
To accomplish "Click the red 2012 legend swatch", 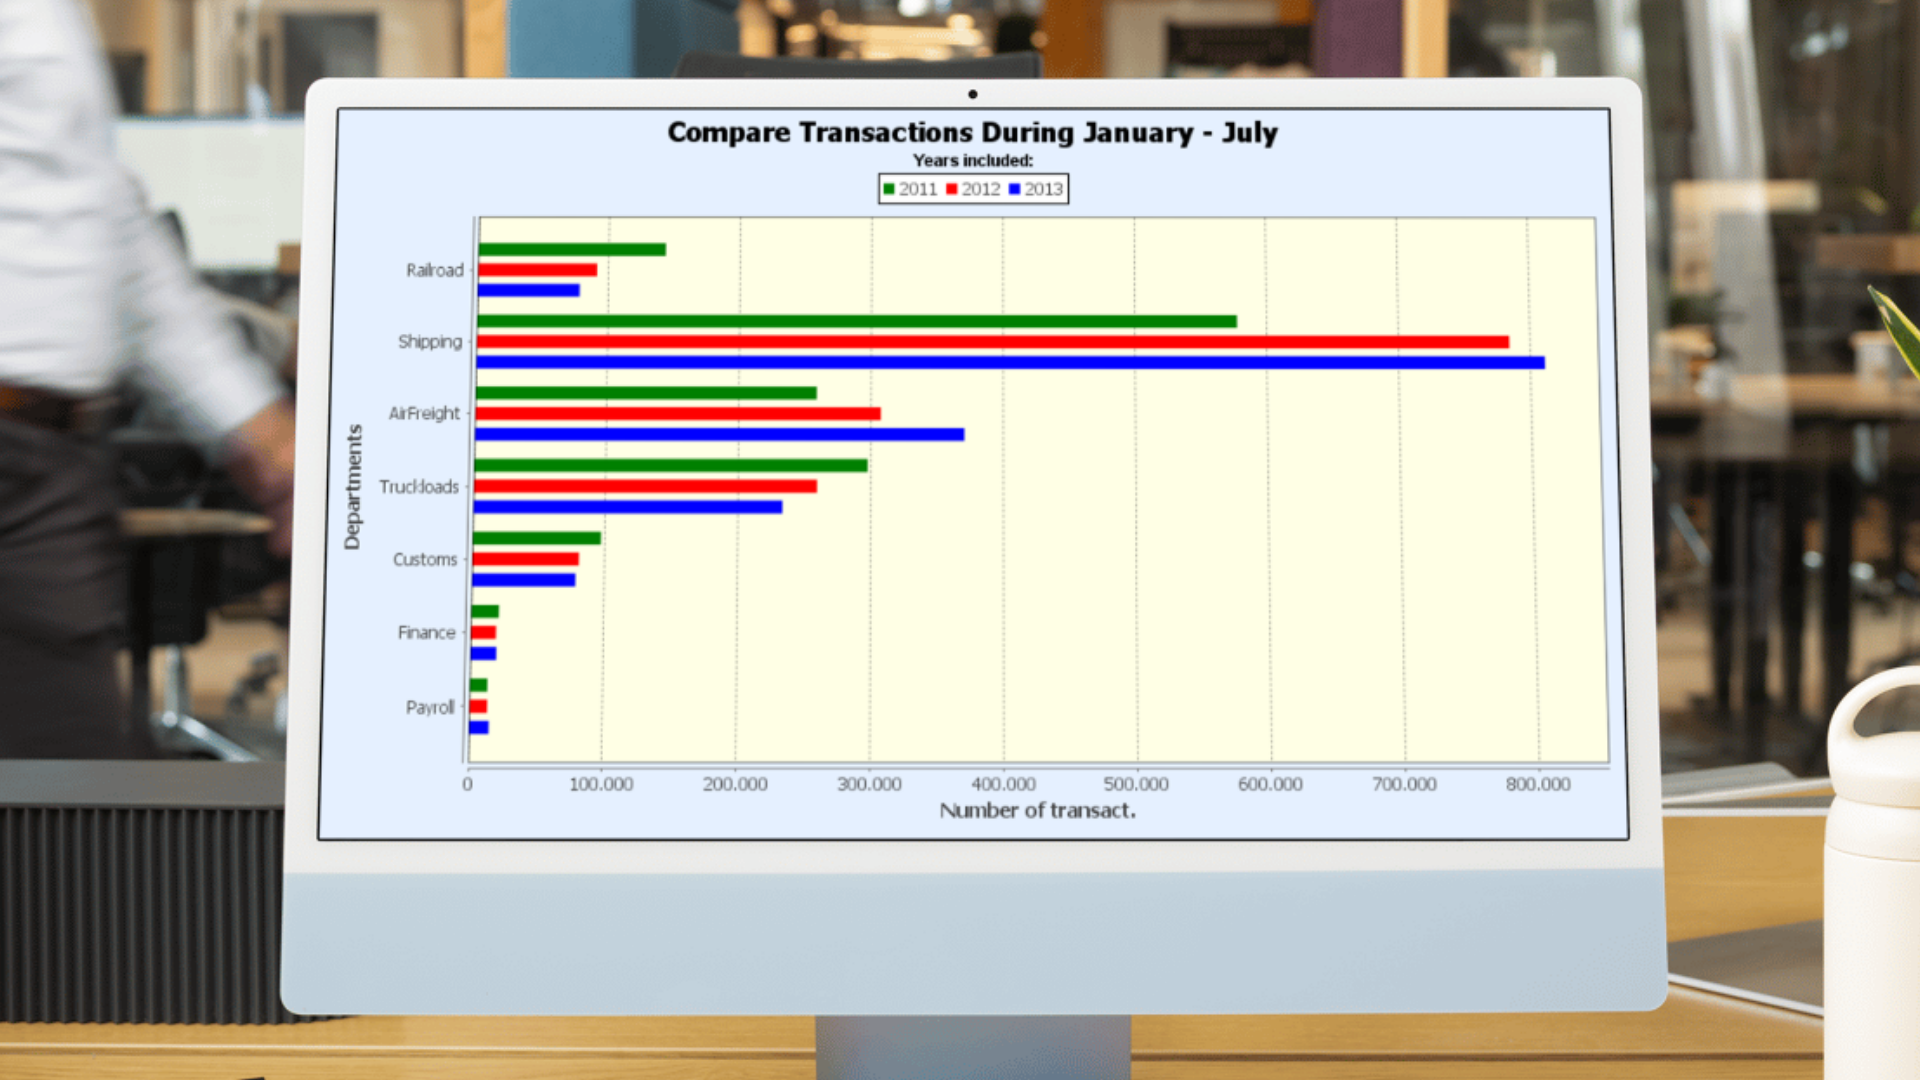I will pyautogui.click(x=951, y=189).
